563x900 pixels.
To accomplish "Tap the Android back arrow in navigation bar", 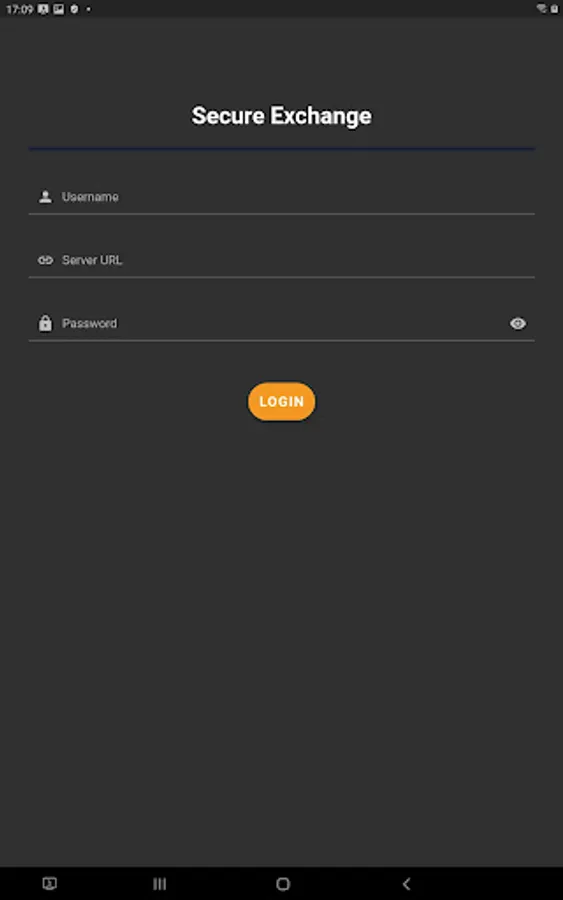I will [x=406, y=883].
